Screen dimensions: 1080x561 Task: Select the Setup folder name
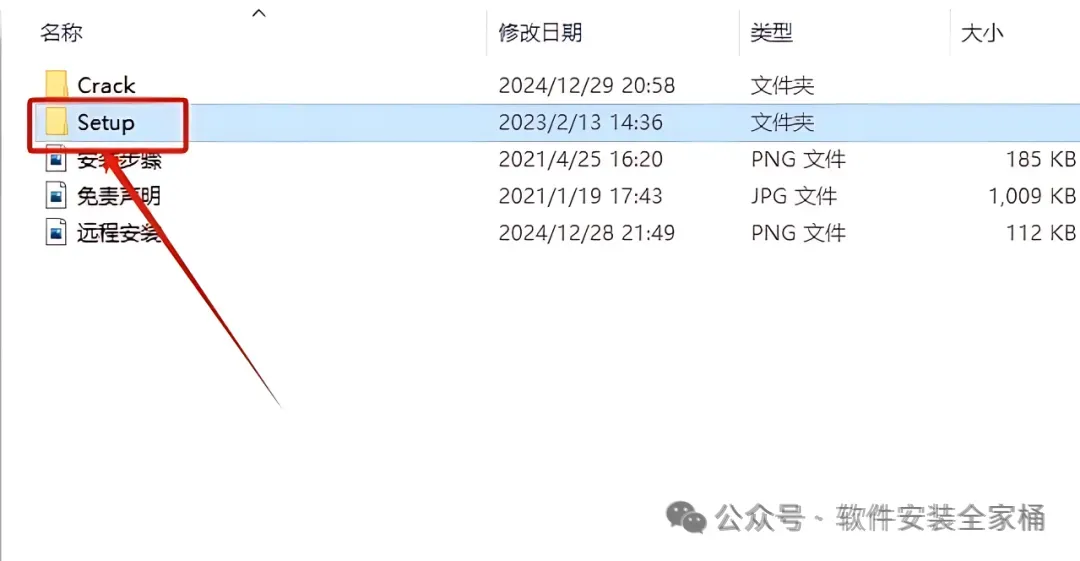[x=105, y=123]
